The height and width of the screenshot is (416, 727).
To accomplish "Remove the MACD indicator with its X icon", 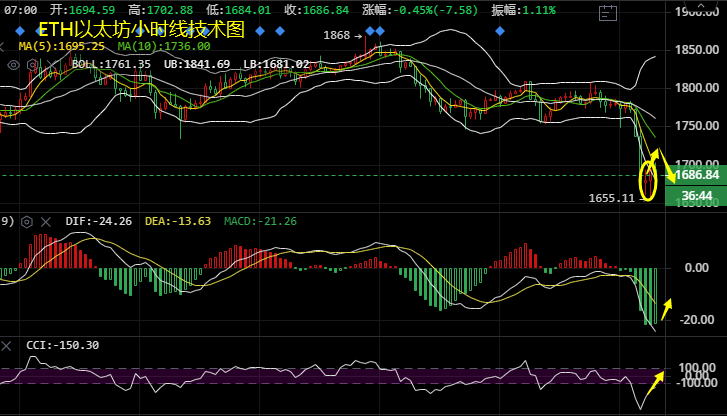I will (45, 222).
